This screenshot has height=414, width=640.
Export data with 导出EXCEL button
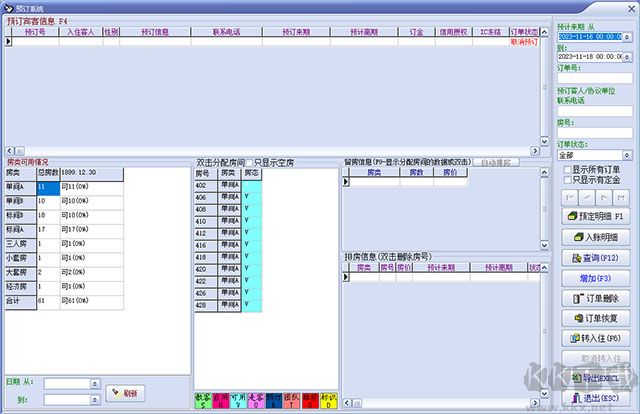(x=597, y=377)
